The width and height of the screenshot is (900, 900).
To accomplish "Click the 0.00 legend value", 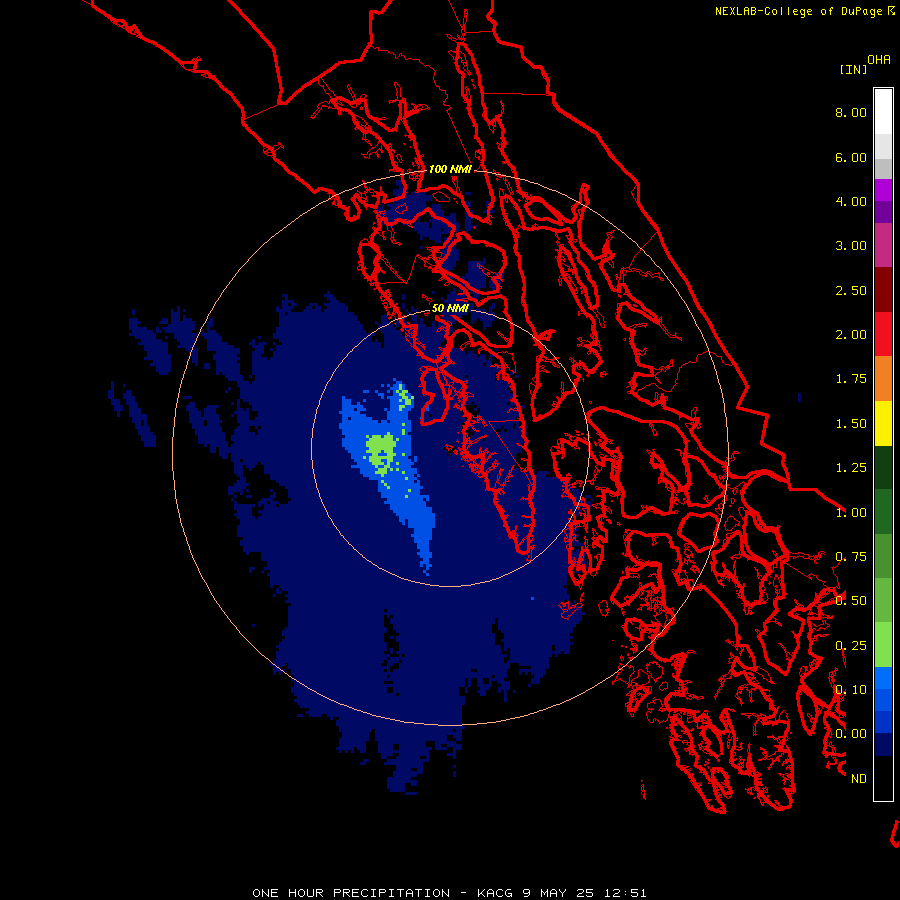I will point(851,734).
